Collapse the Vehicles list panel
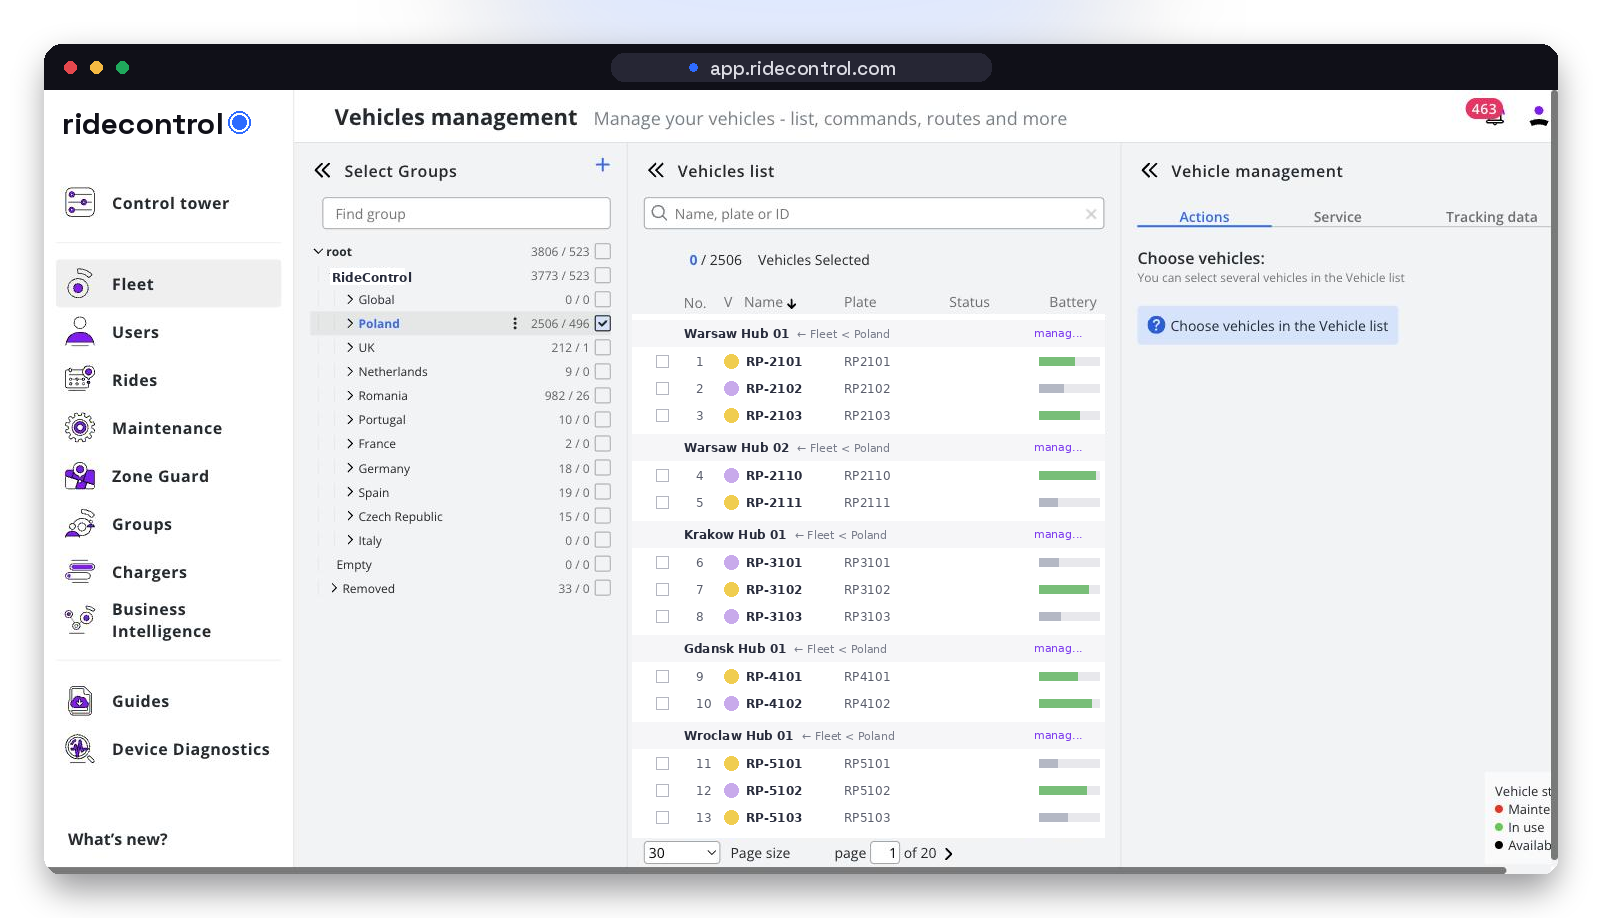The image size is (1602, 918). click(x=656, y=171)
